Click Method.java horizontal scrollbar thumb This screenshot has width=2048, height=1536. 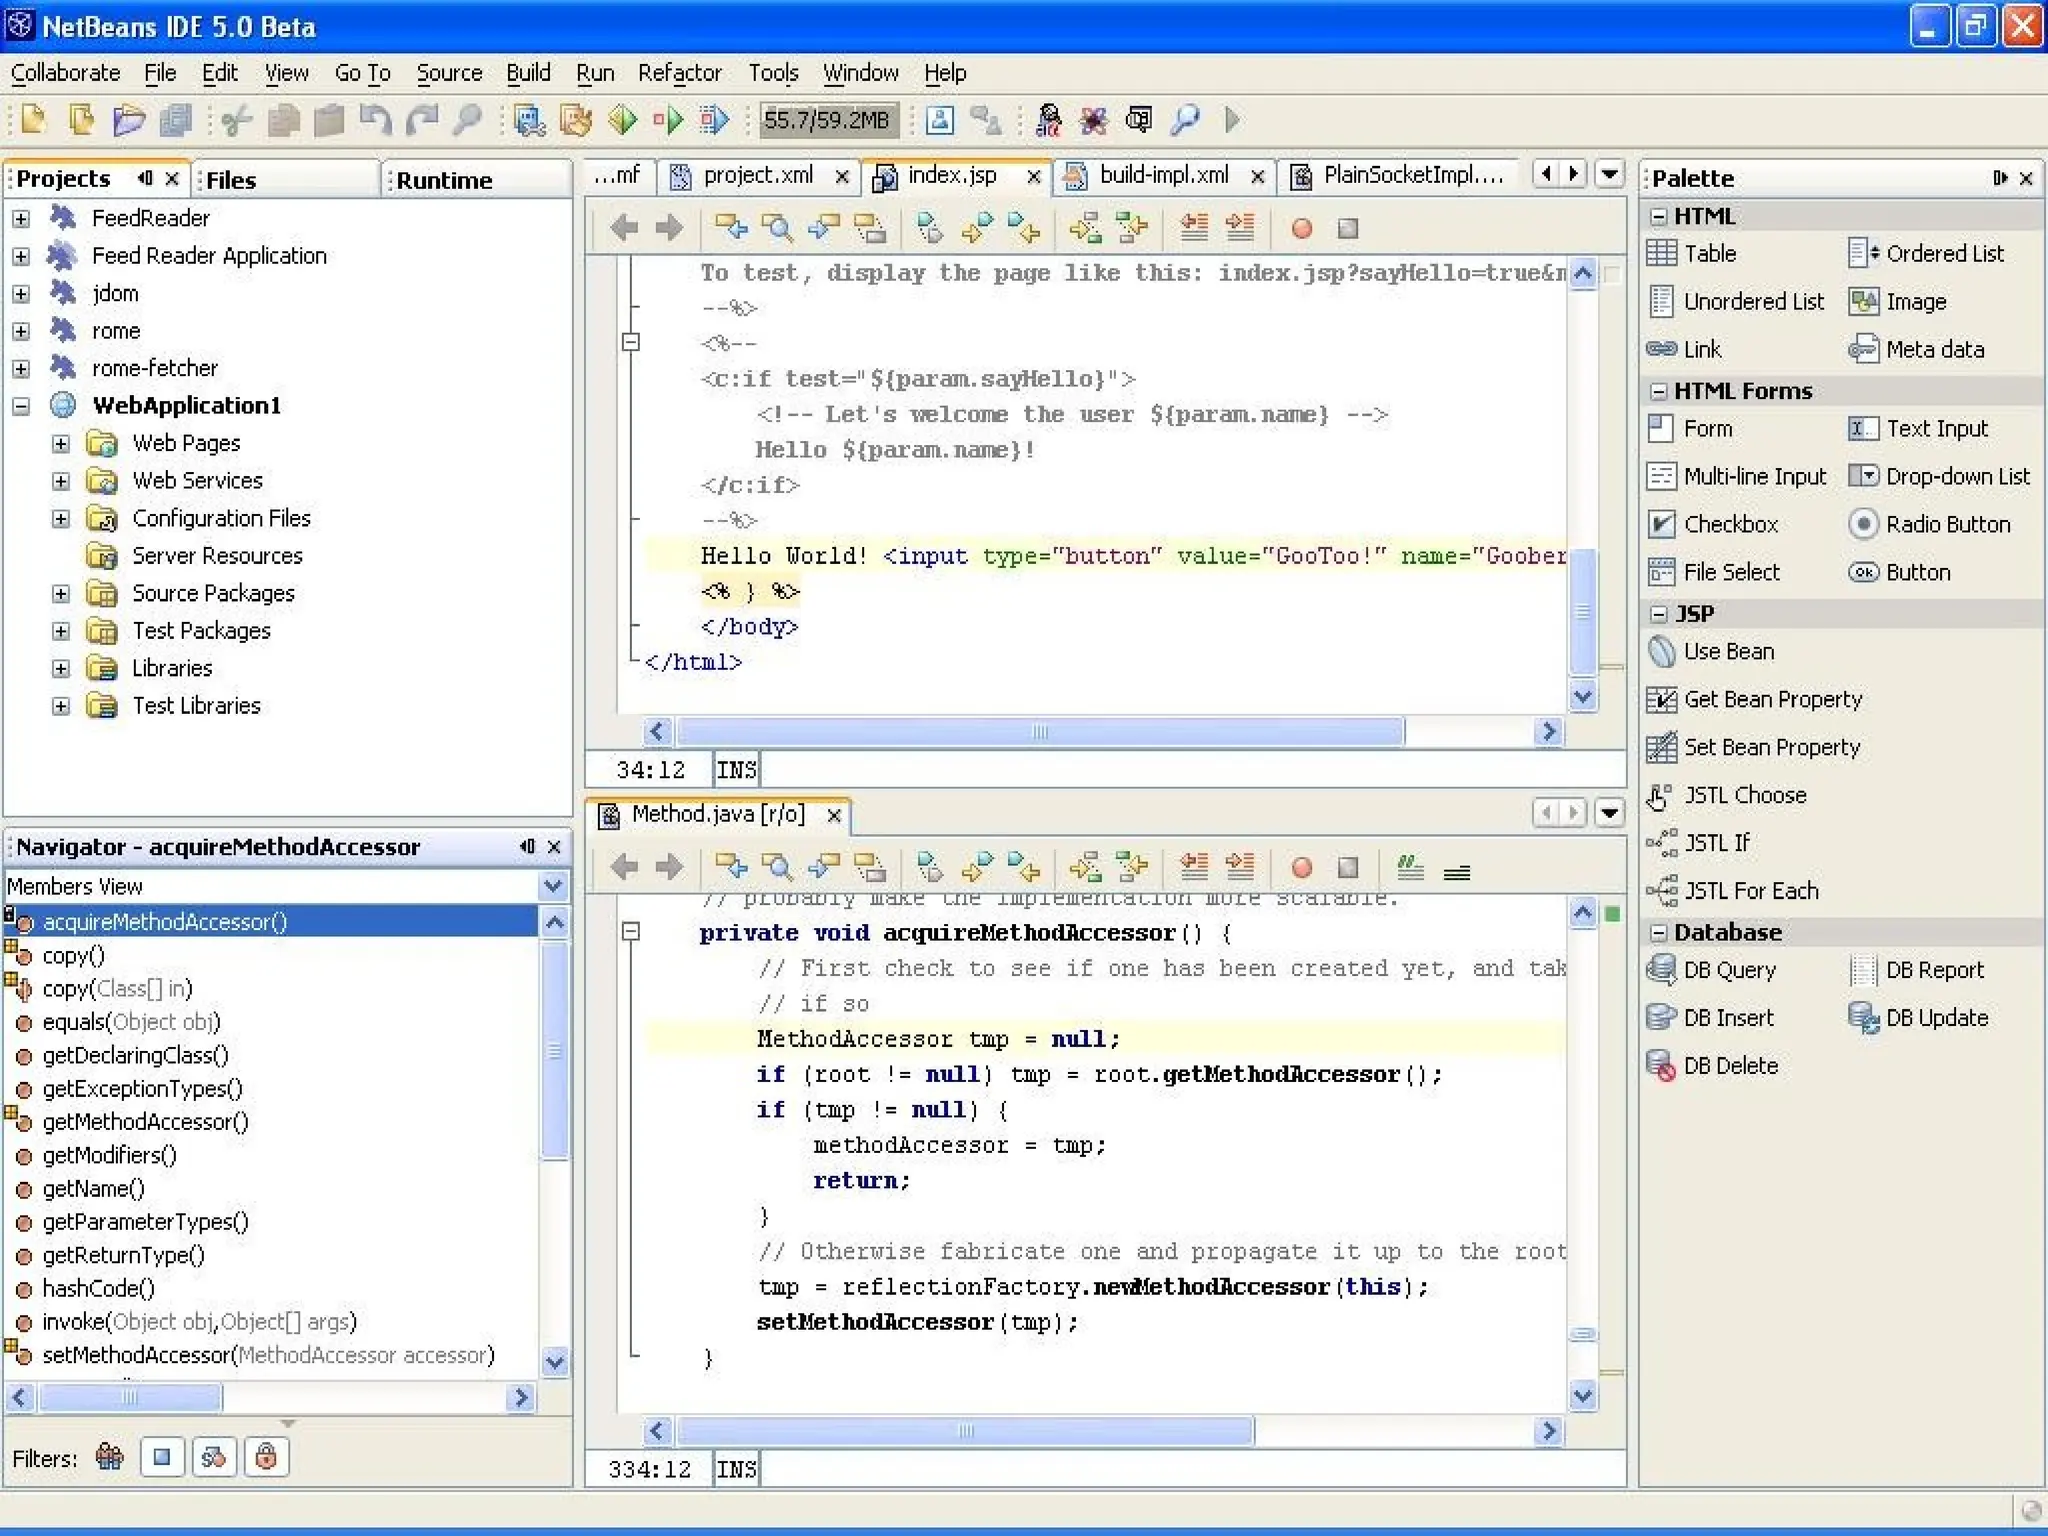(x=965, y=1431)
